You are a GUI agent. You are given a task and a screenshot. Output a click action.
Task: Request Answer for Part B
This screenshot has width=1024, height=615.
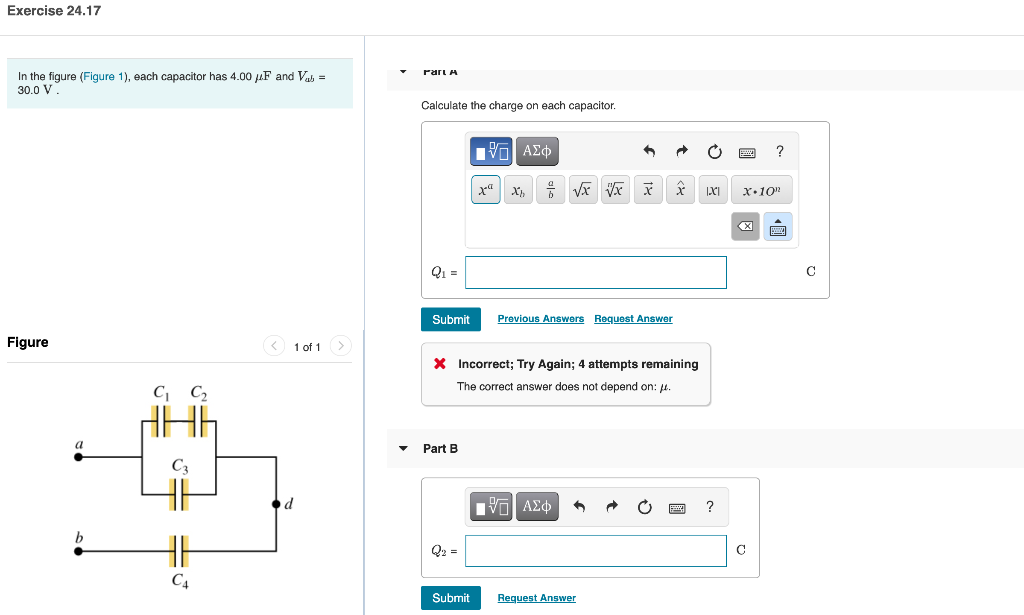pyautogui.click(x=537, y=598)
